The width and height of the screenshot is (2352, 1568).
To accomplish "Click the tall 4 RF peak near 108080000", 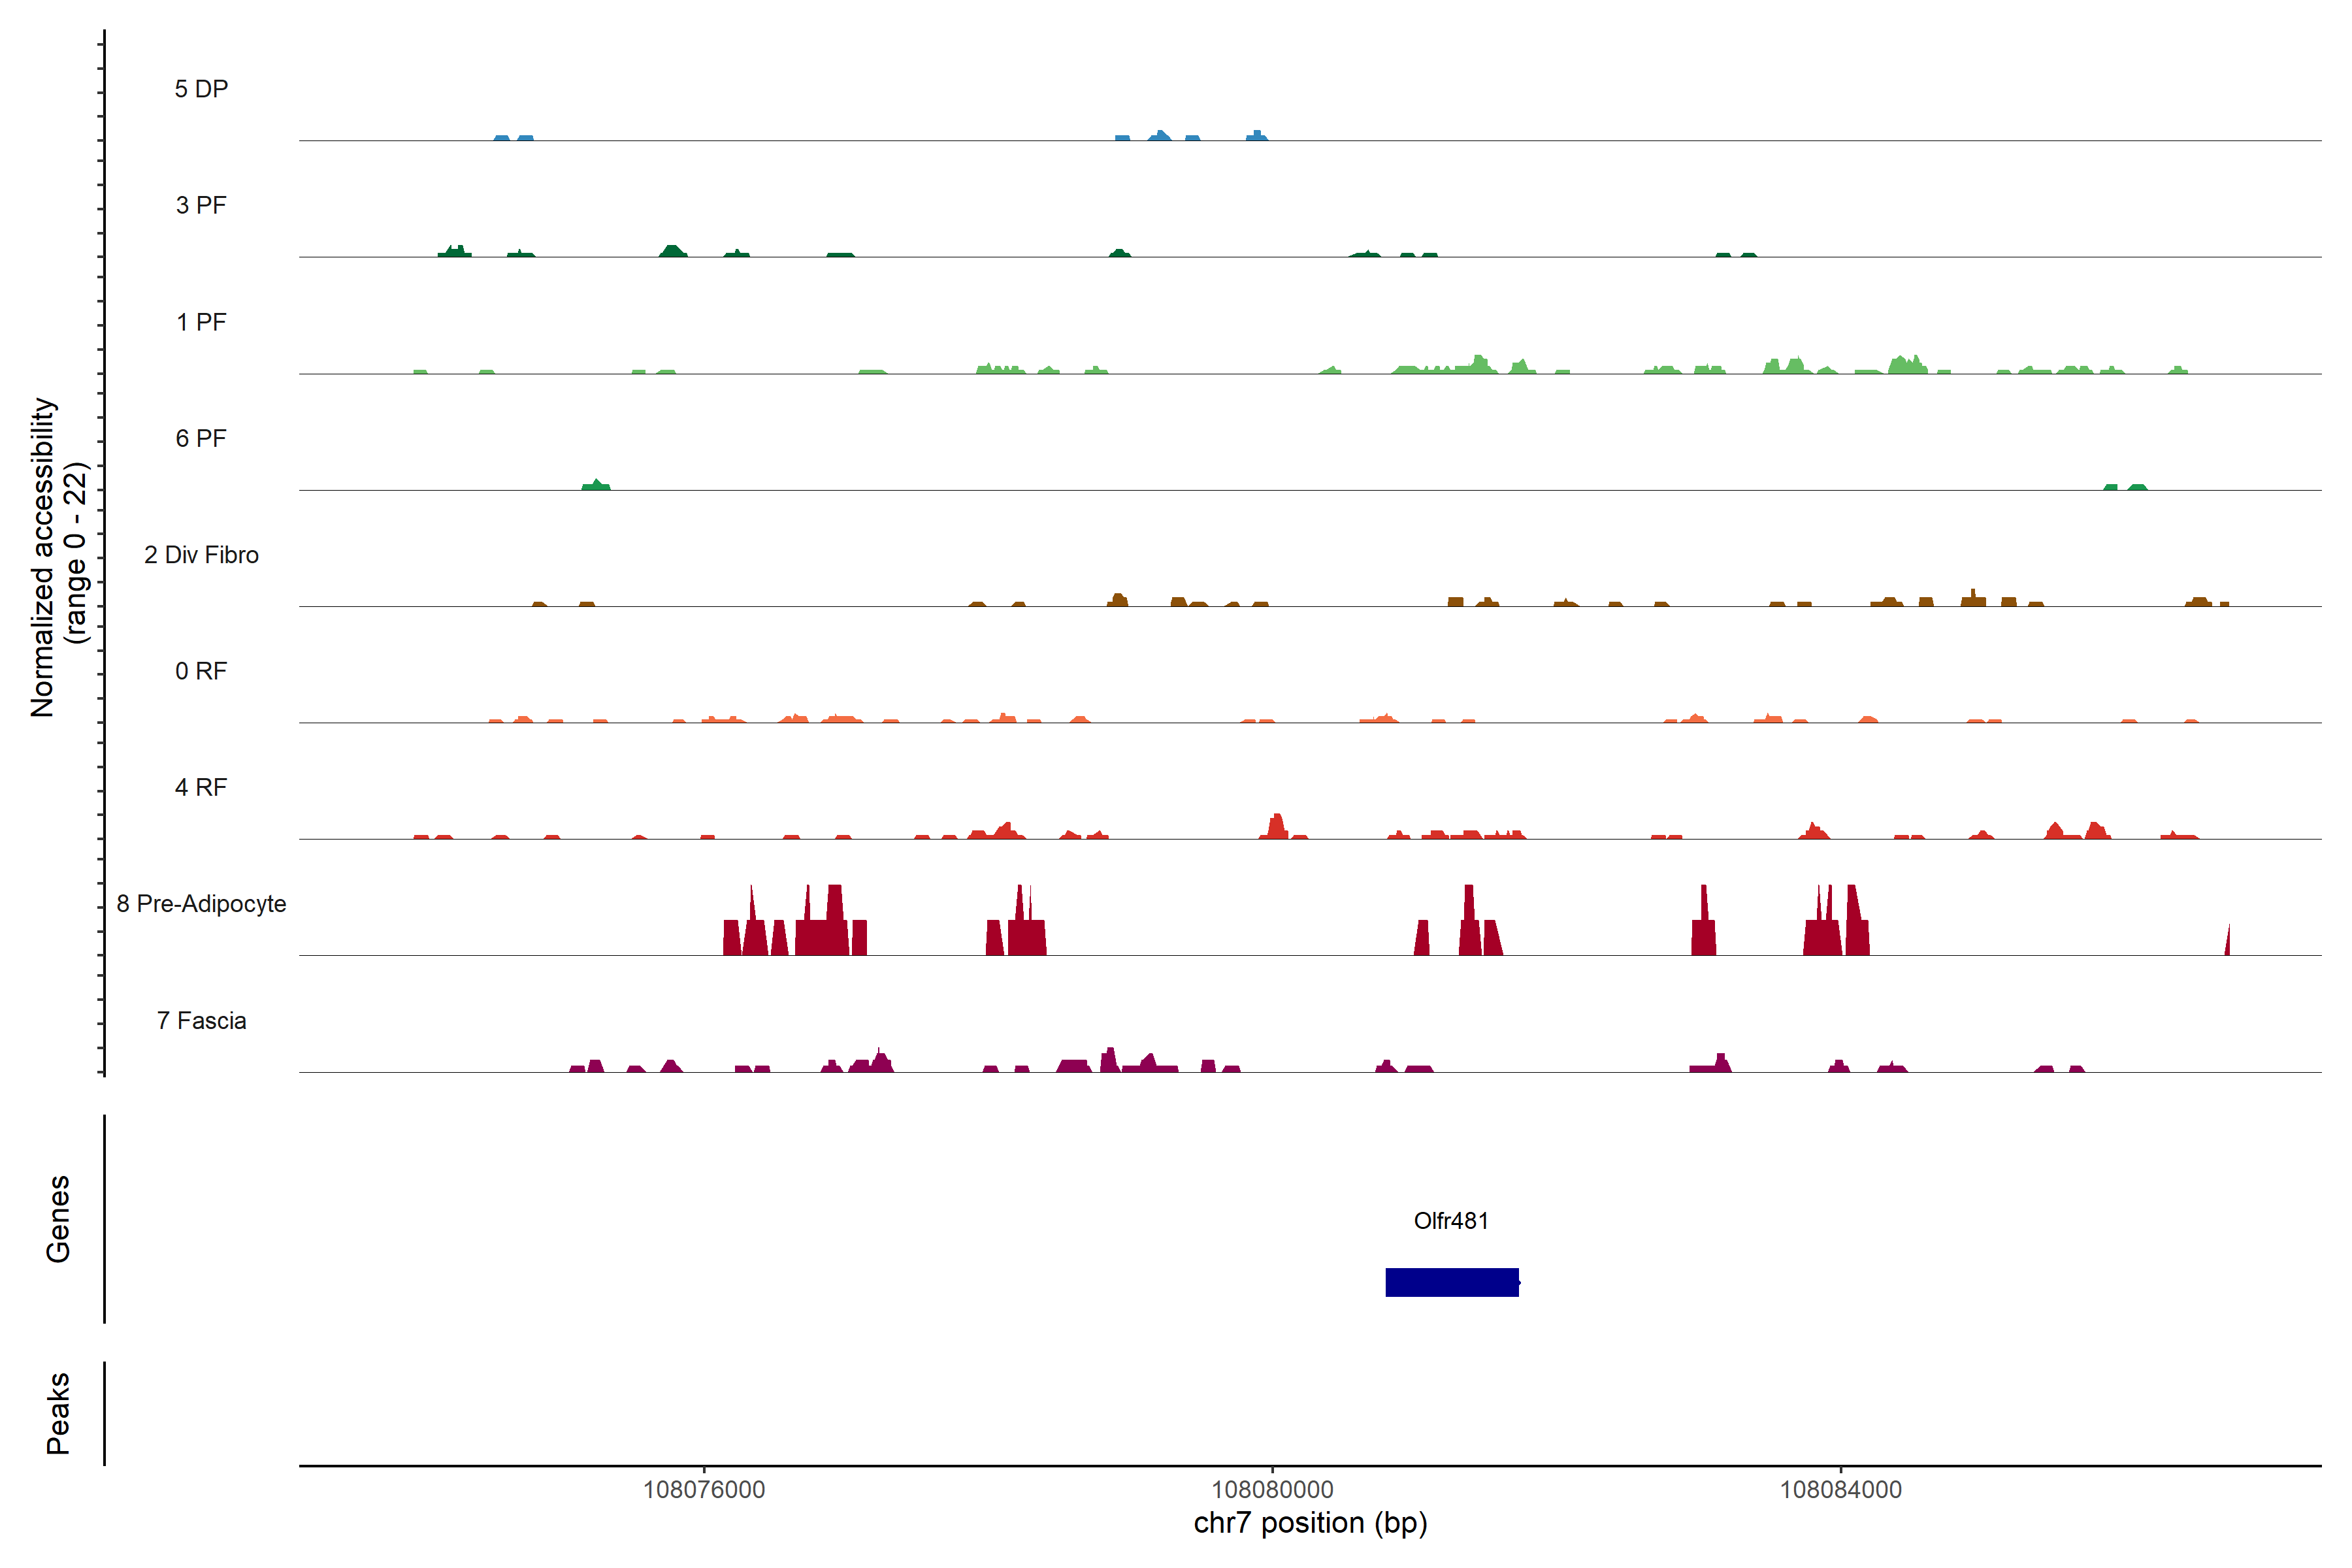I will pyautogui.click(x=1277, y=828).
